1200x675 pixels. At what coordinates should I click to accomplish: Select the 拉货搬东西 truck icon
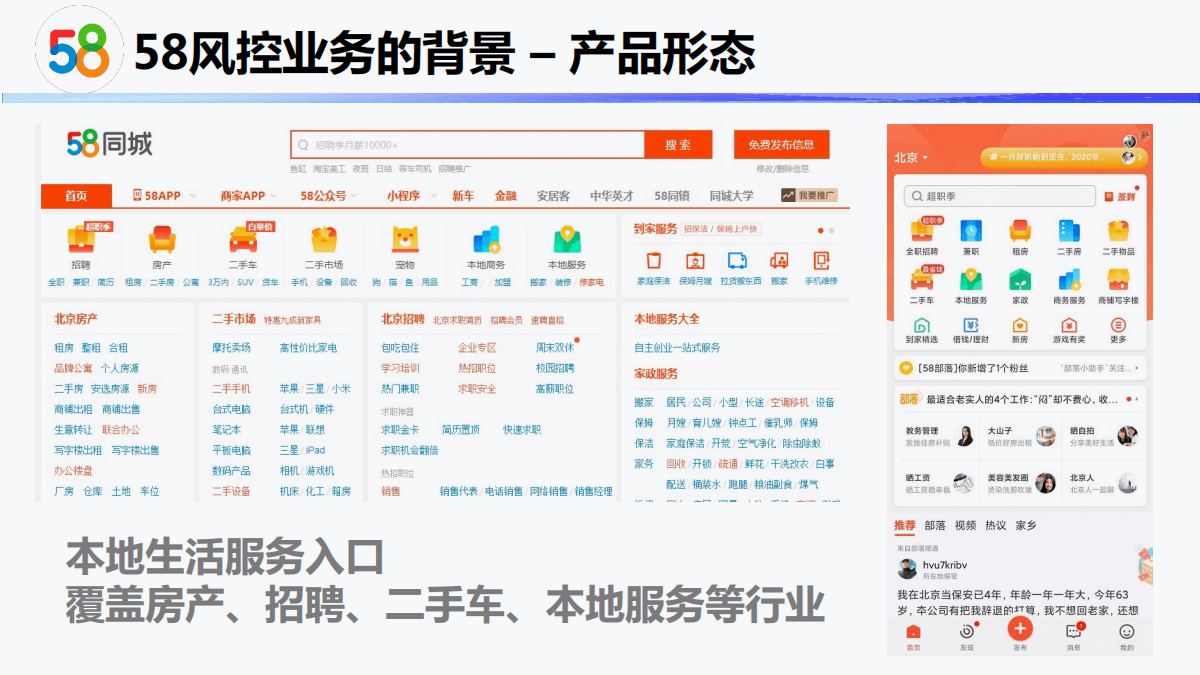(738, 261)
